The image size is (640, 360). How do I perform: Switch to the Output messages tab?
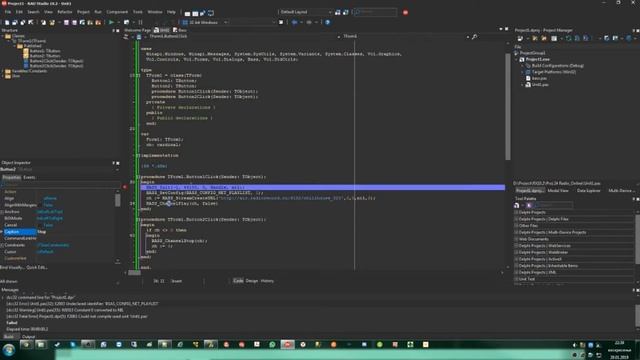tap(28, 336)
